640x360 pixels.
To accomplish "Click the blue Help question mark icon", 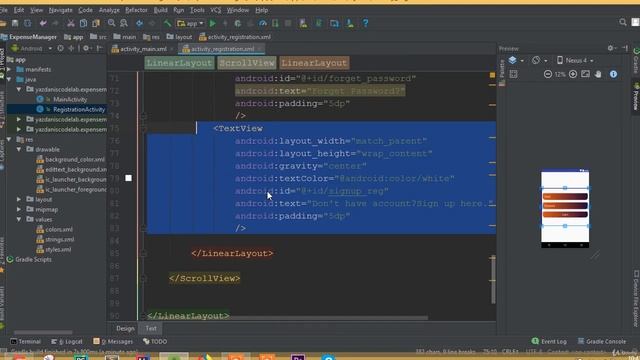I will (x=365, y=24).
